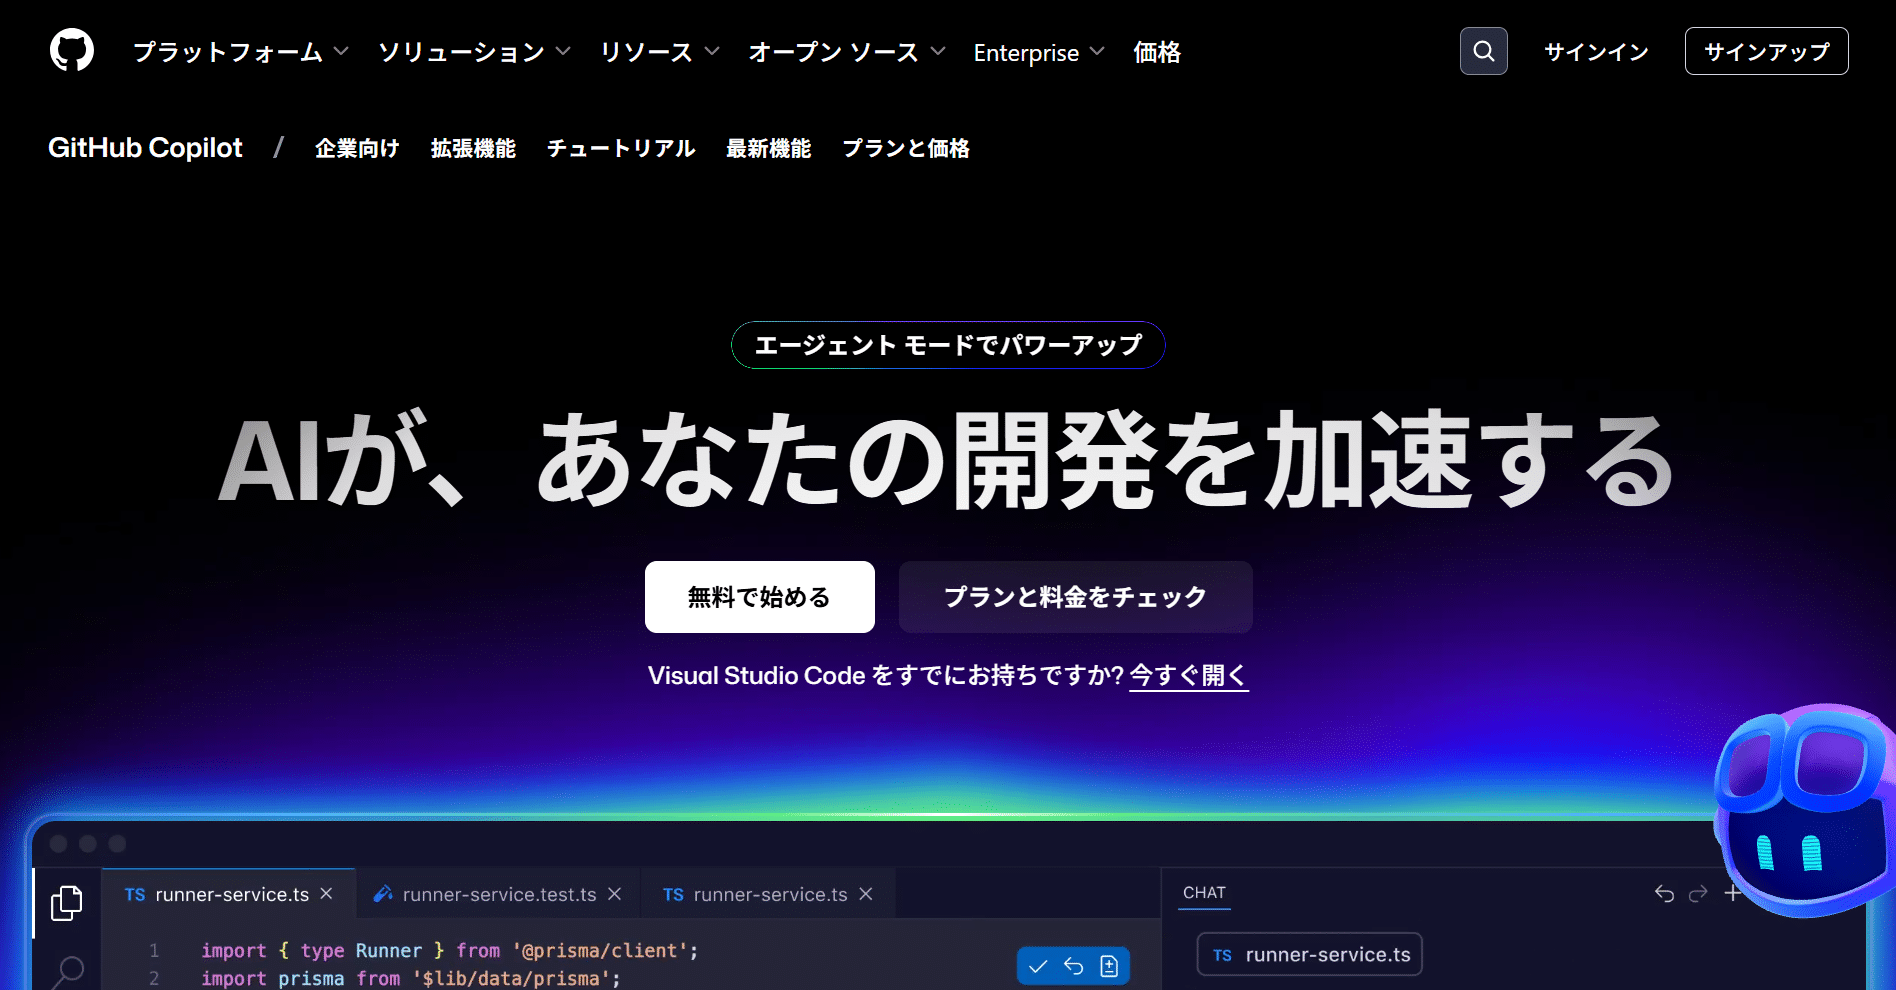The height and width of the screenshot is (990, 1896).
Task: Click the AIが、あなたの開発を加速する headline
Action: (947, 460)
